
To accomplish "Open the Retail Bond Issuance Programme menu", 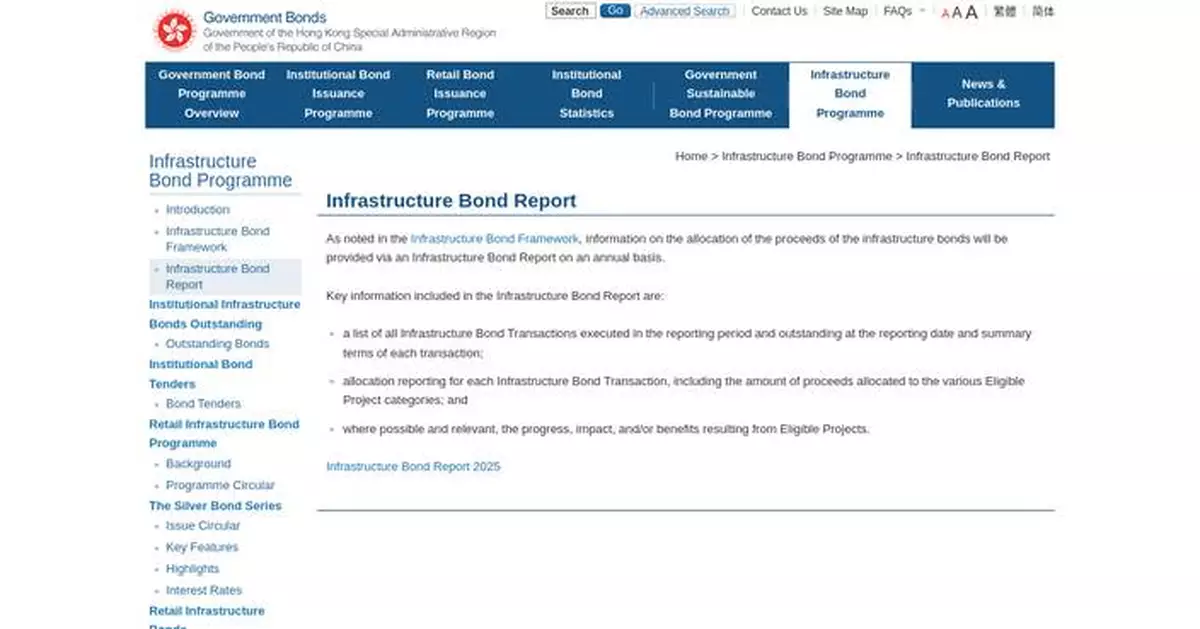I will [x=460, y=93].
